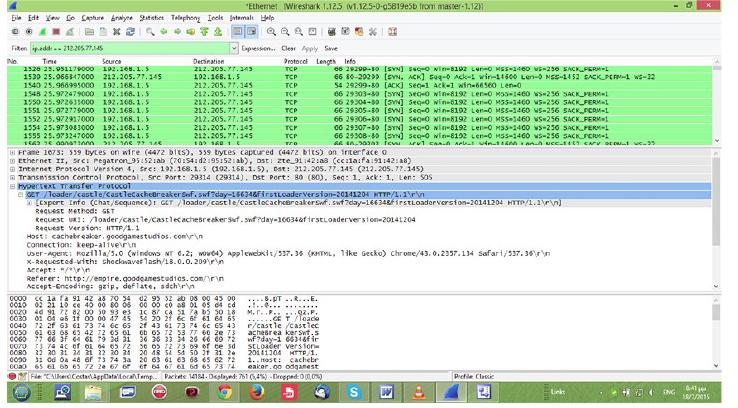Open Google Chrome from the taskbar

click(225, 392)
